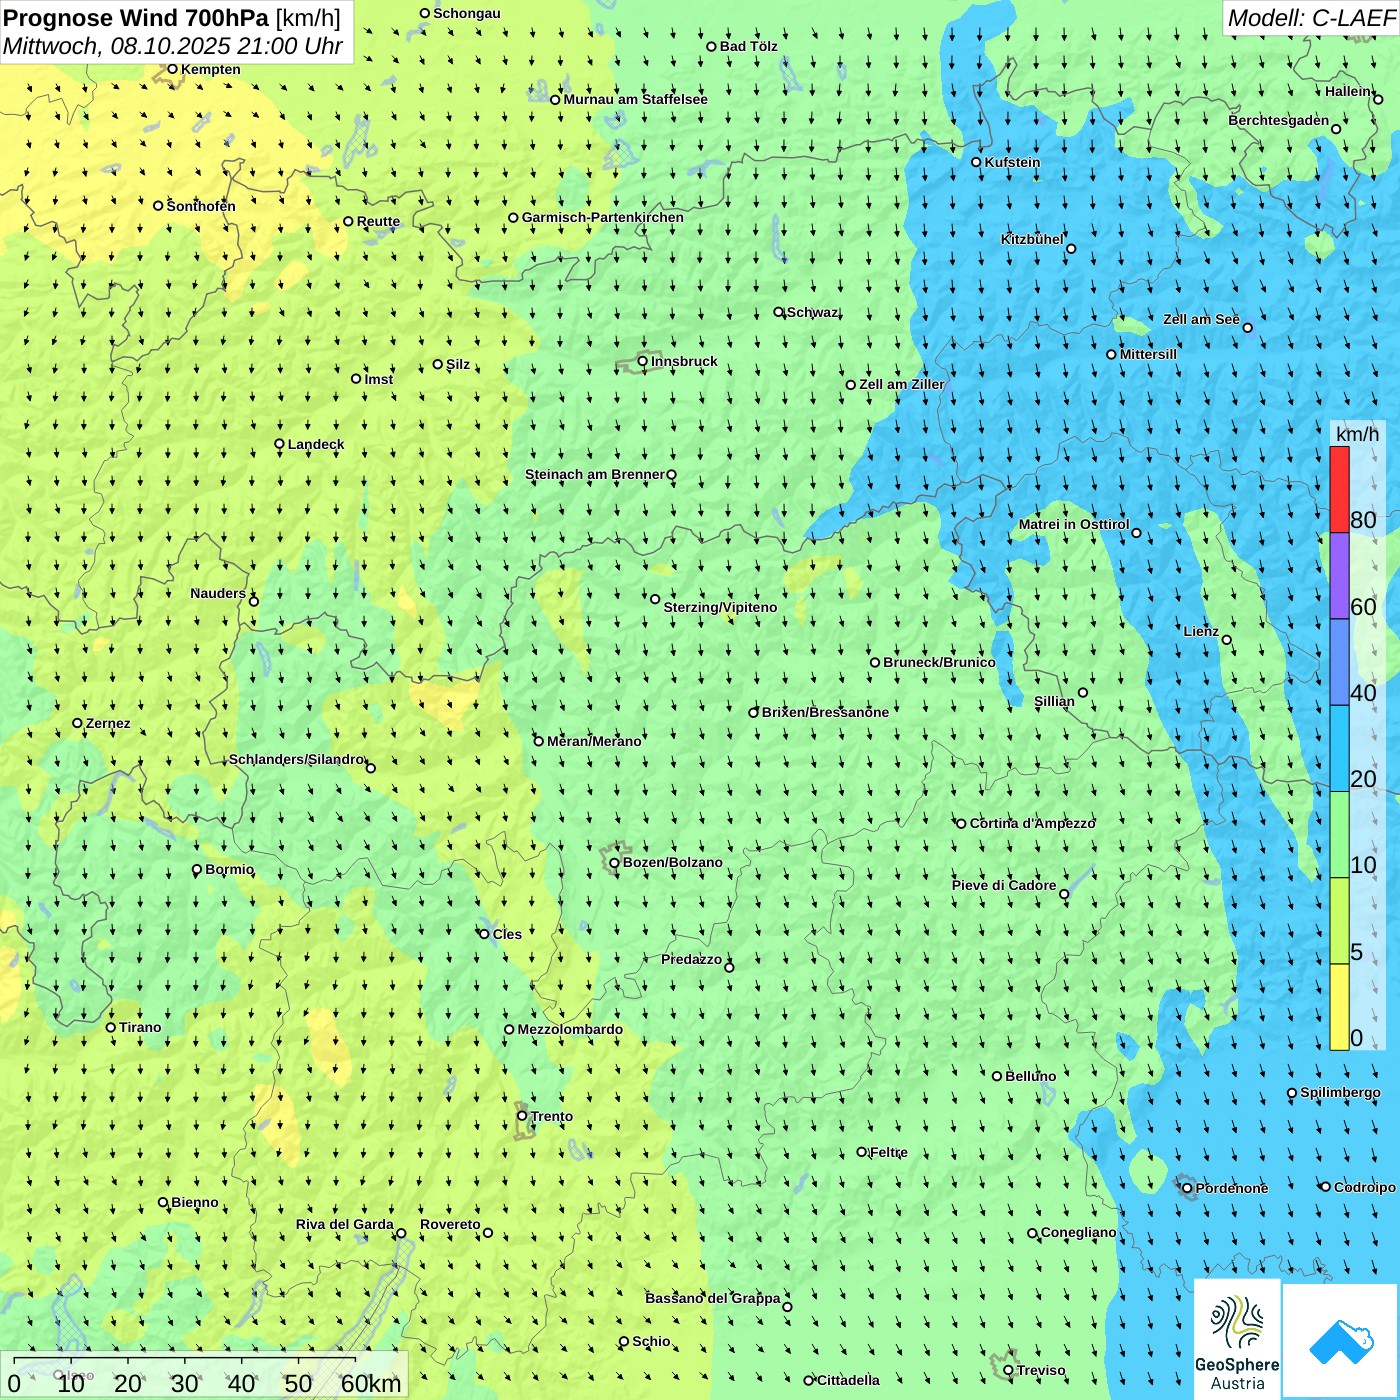Screen dimensions: 1400x1400
Task: Click the Bad Tölz label
Action: [x=748, y=46]
